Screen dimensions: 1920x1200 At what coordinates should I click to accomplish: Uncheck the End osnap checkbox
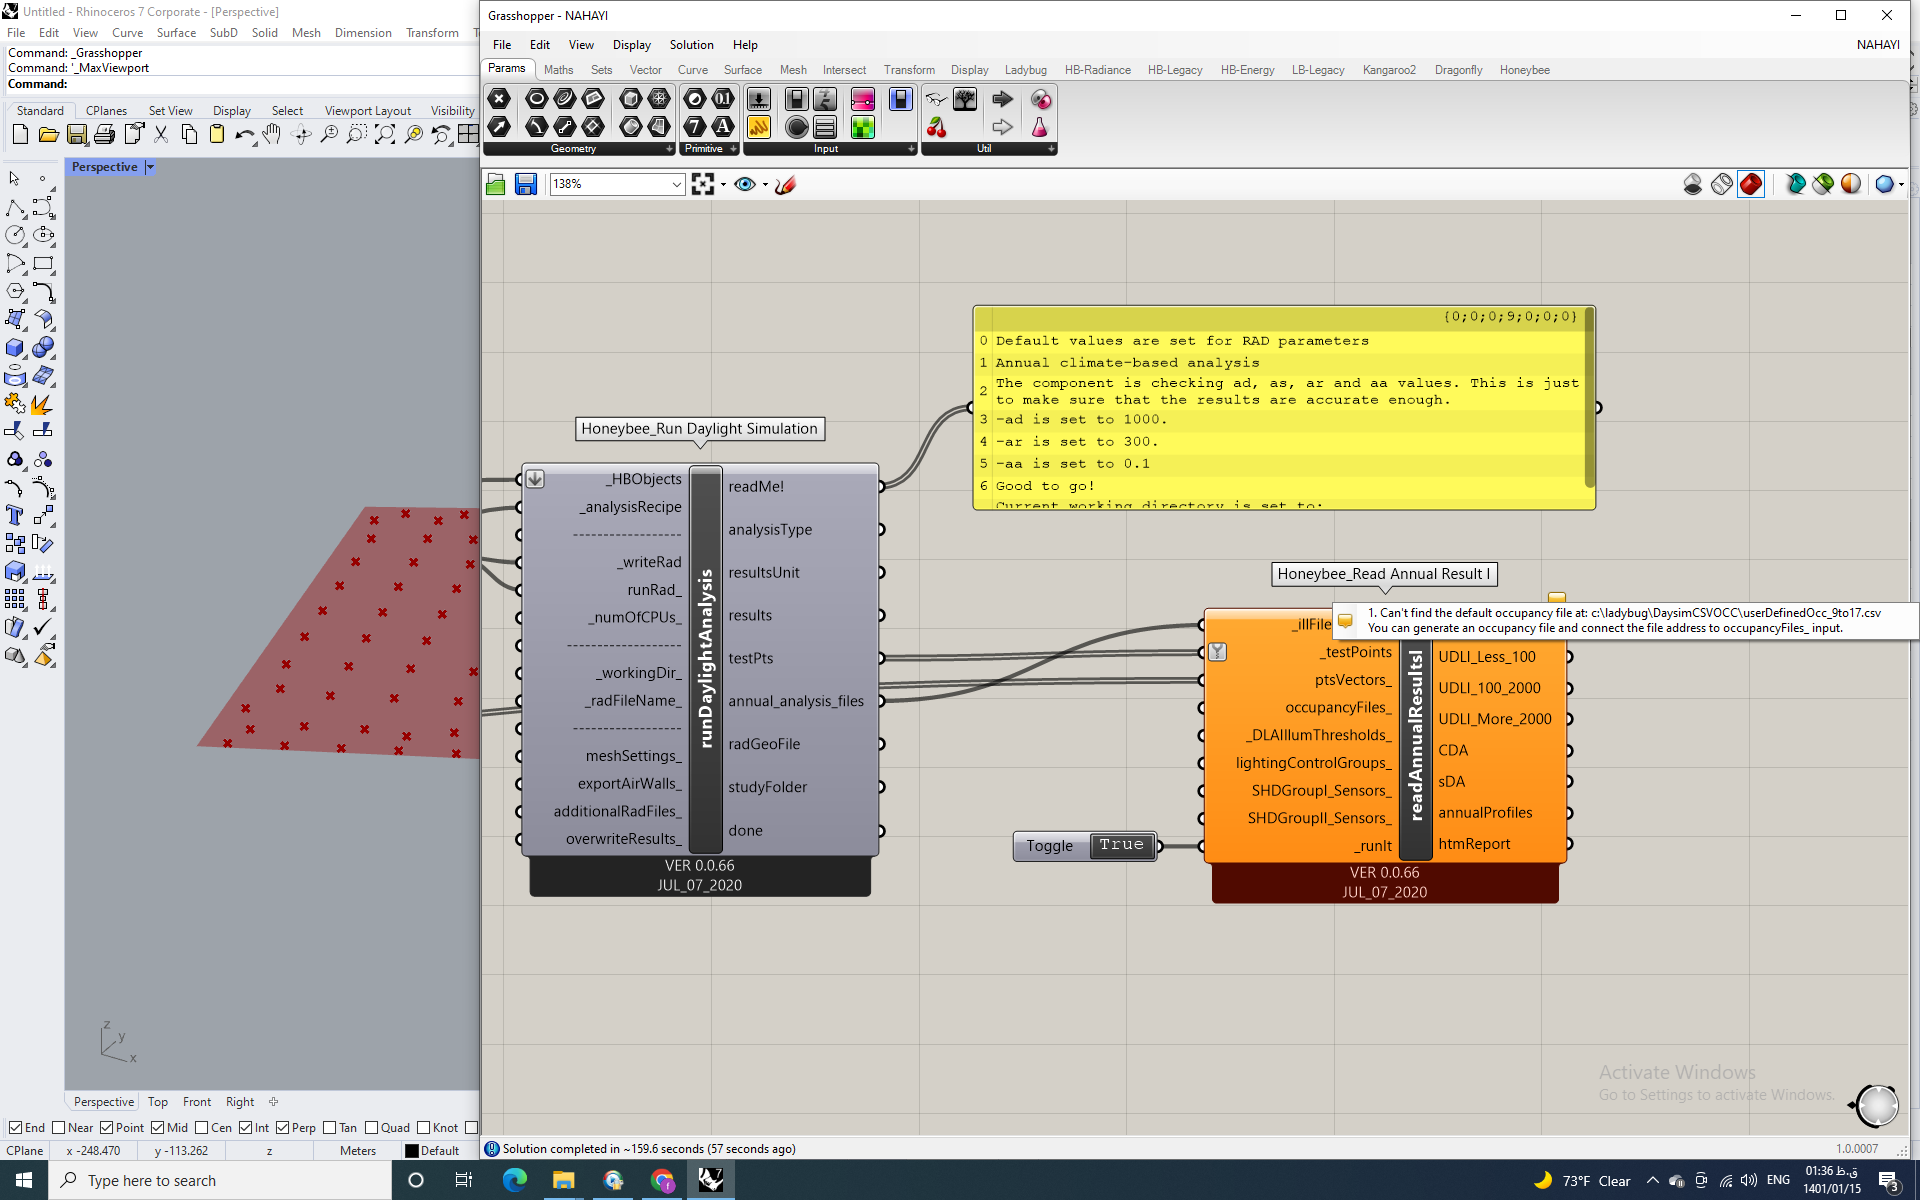15,1127
